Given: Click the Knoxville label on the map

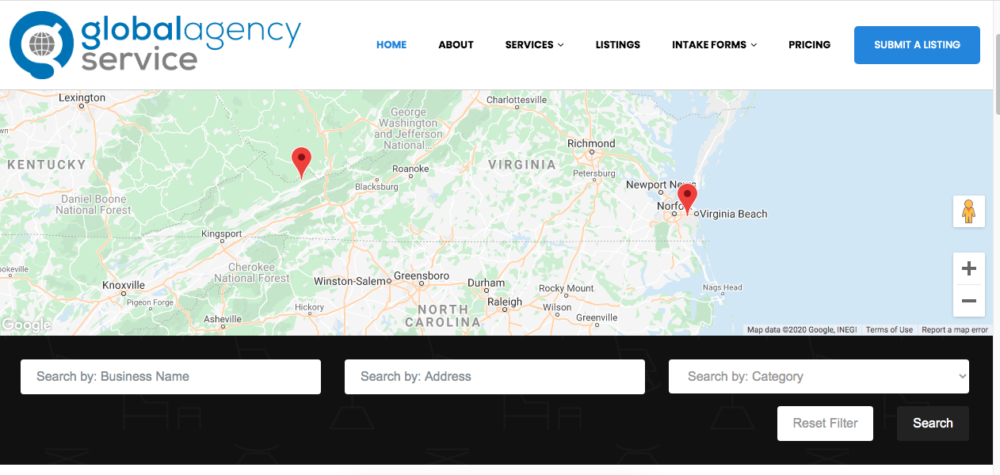Looking at the screenshot, I should tap(124, 285).
